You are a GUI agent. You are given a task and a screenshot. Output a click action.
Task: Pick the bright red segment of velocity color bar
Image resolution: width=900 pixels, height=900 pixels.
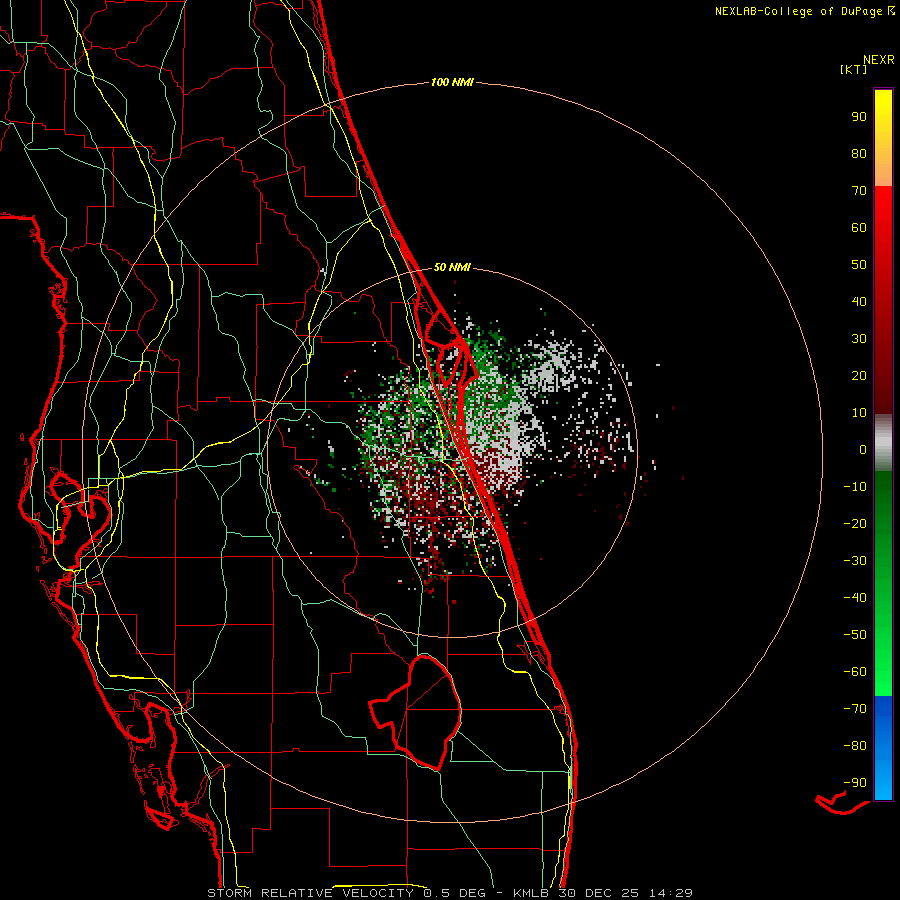(x=883, y=300)
